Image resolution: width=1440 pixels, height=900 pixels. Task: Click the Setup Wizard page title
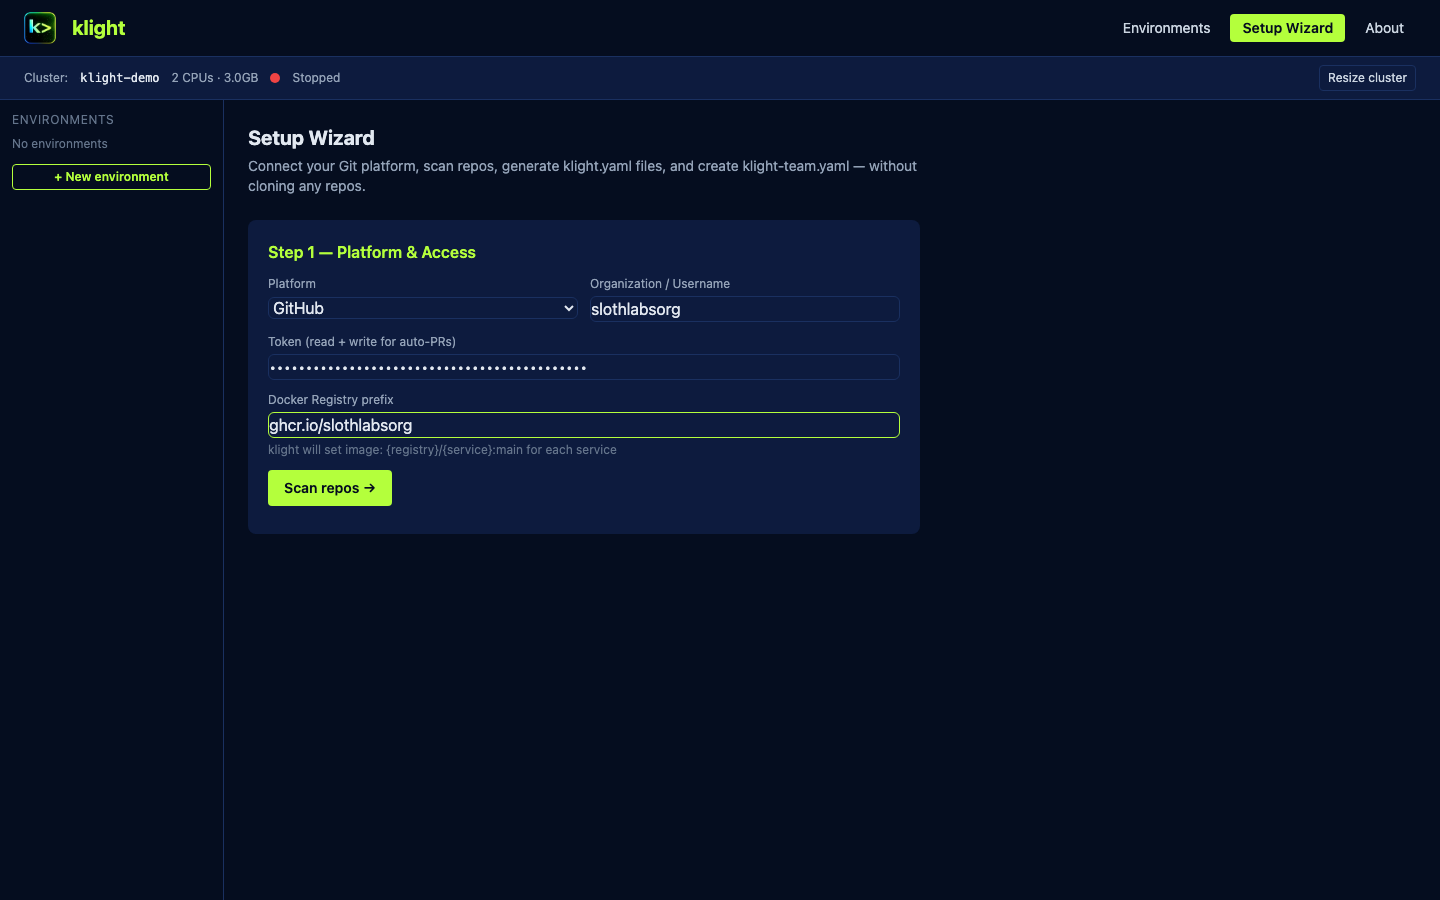(311, 138)
